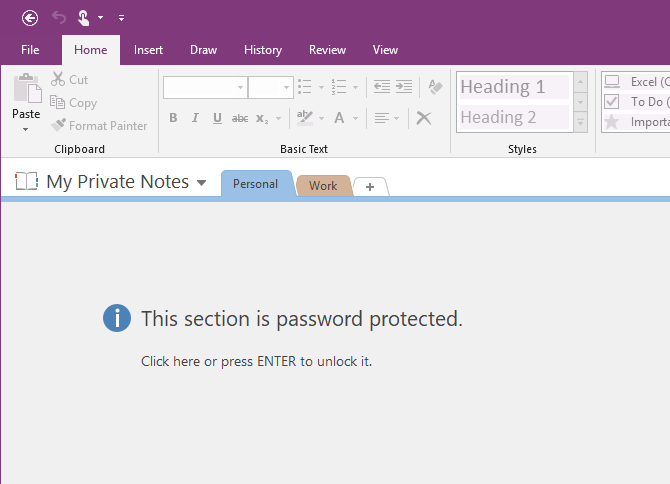Viewport: 670px width, 484px height.
Task: Open the File menu
Action: coord(30,50)
